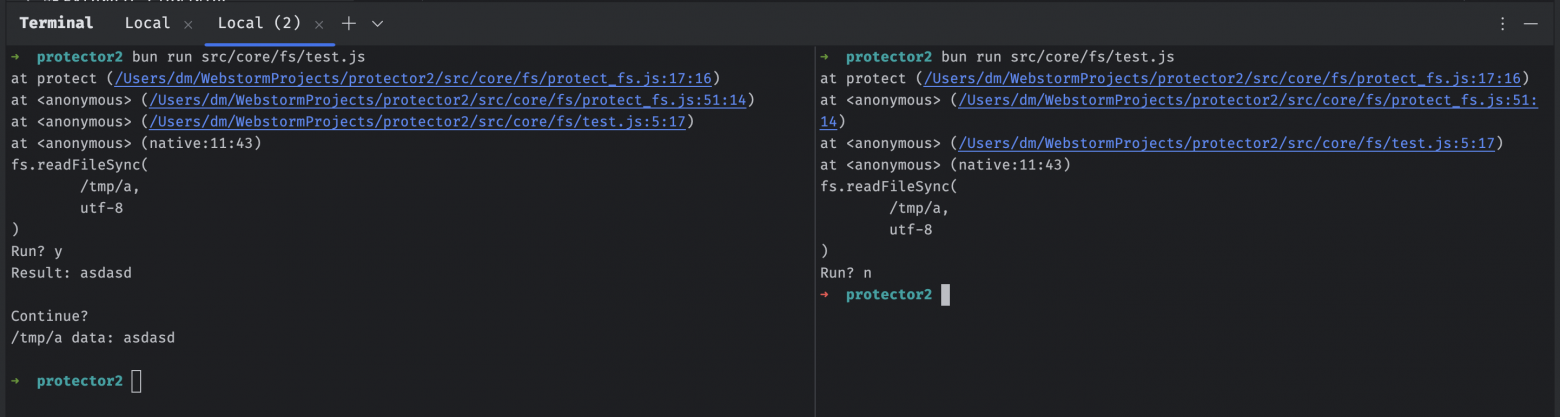Close the Local (2) terminal tab
Image resolution: width=1560 pixels, height=417 pixels.
click(x=319, y=24)
